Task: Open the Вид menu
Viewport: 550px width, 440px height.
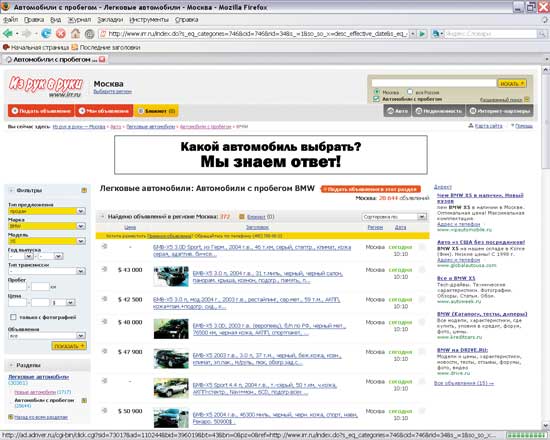Action: point(56,20)
